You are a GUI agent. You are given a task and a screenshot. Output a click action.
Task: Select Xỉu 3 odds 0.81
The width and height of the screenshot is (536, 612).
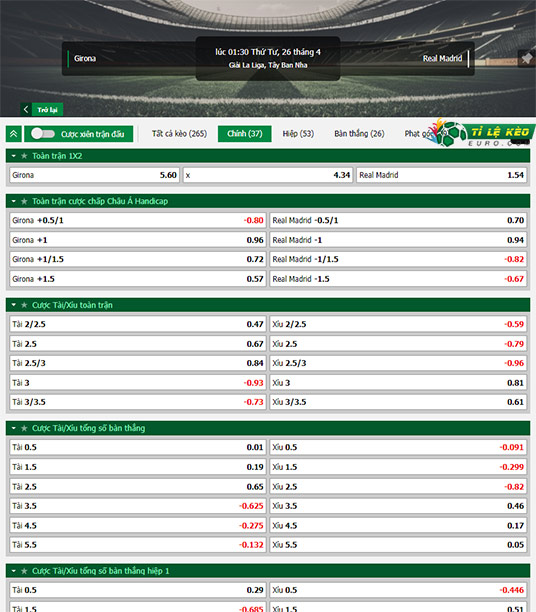pos(398,383)
